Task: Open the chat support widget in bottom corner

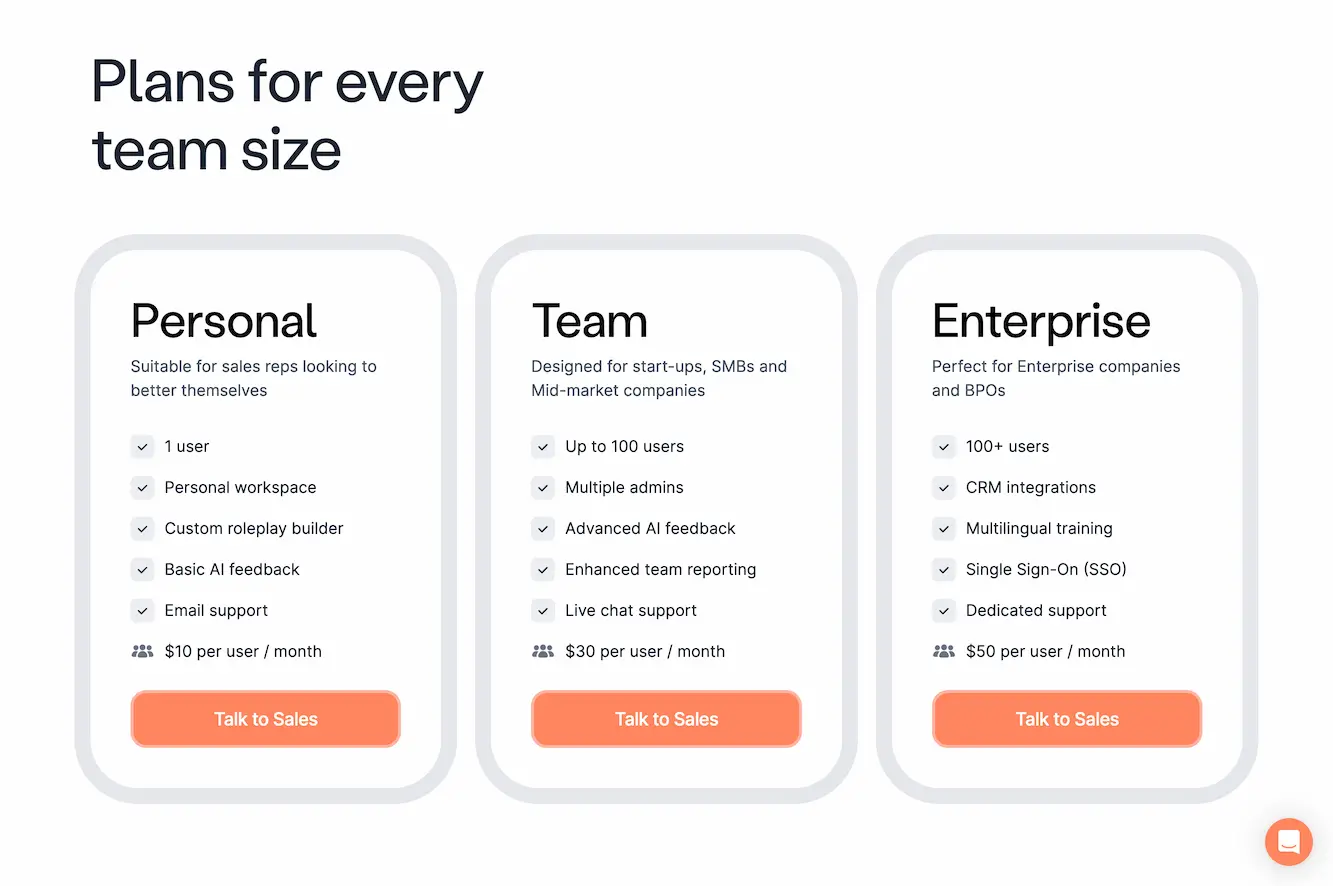Action: [1288, 842]
